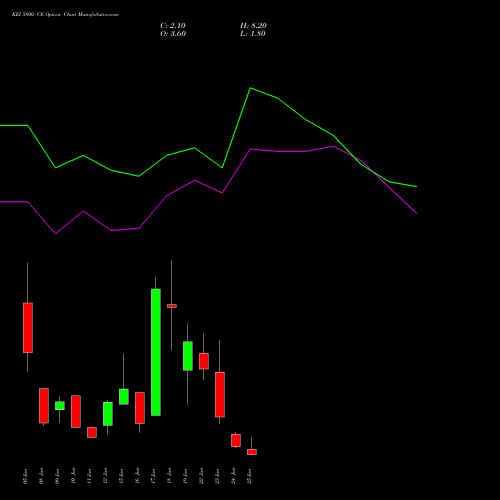Click the '25' date label on the axis
The height and width of the screenshot is (500, 500).
point(249,476)
